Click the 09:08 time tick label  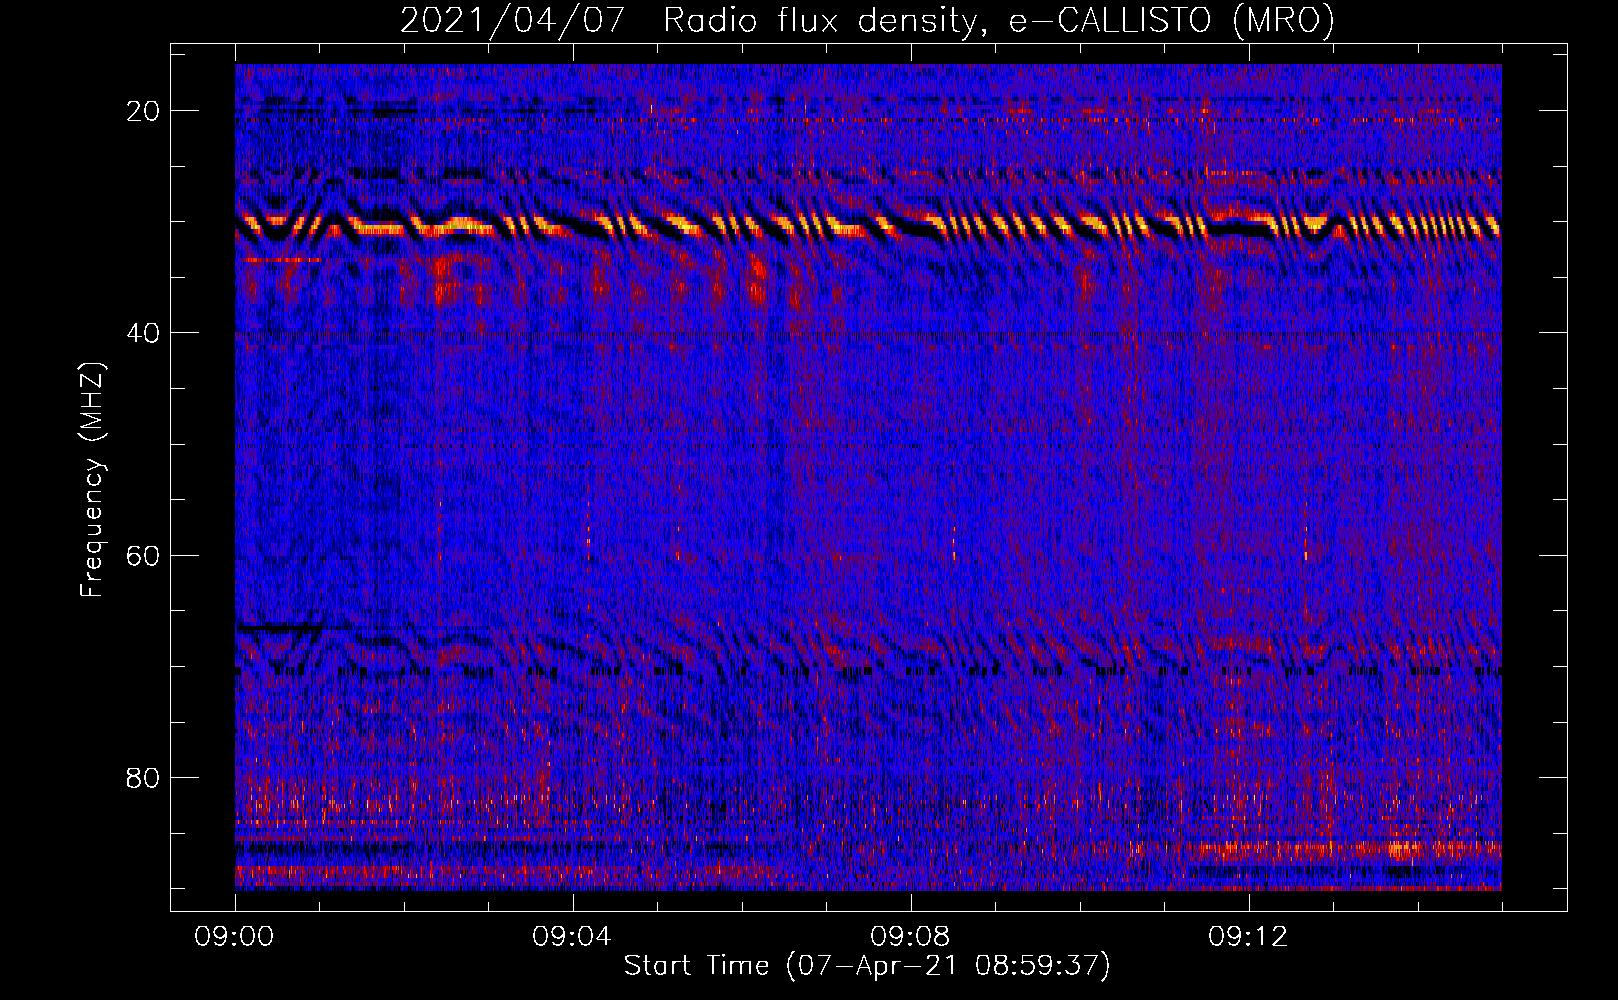[x=910, y=936]
